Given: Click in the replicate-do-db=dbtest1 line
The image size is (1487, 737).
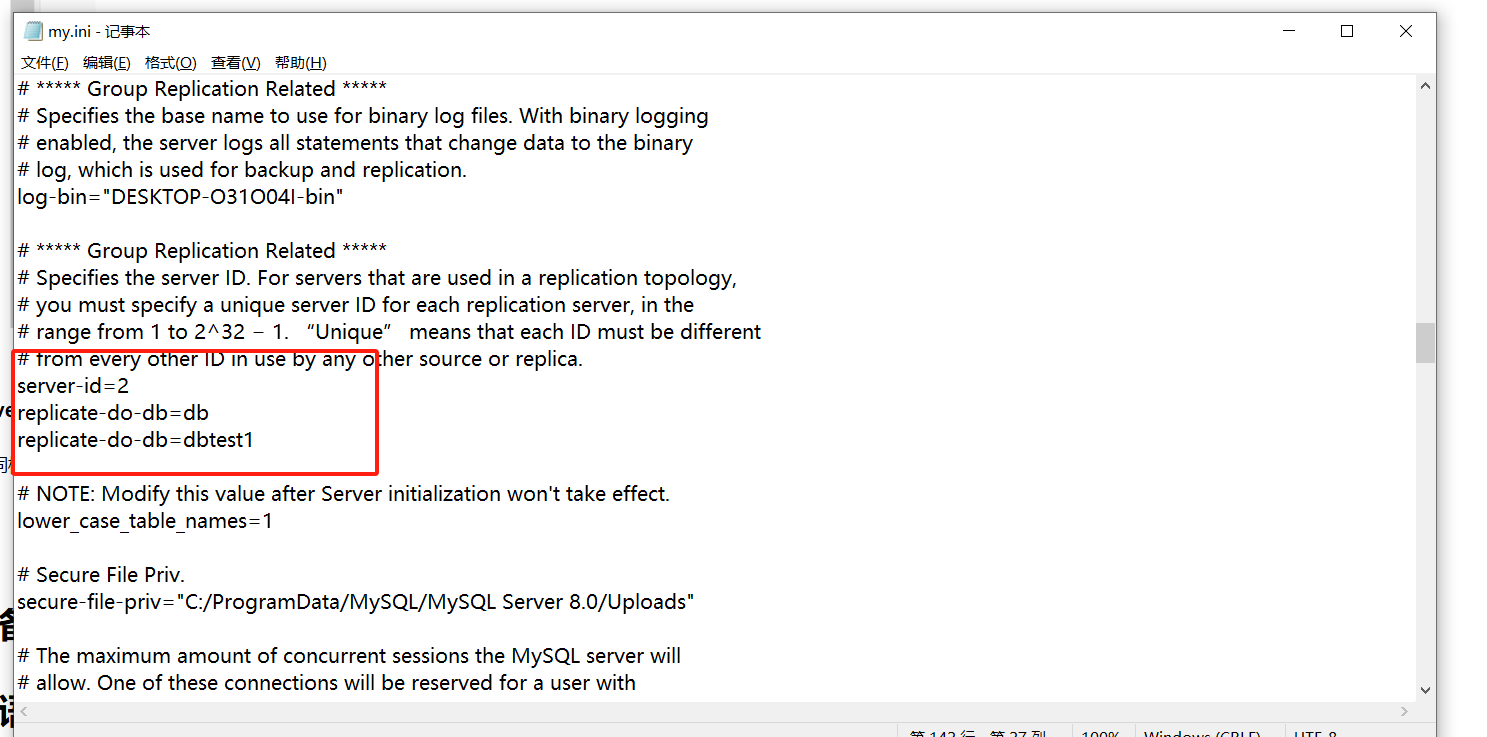Looking at the screenshot, I should pyautogui.click(x=135, y=439).
